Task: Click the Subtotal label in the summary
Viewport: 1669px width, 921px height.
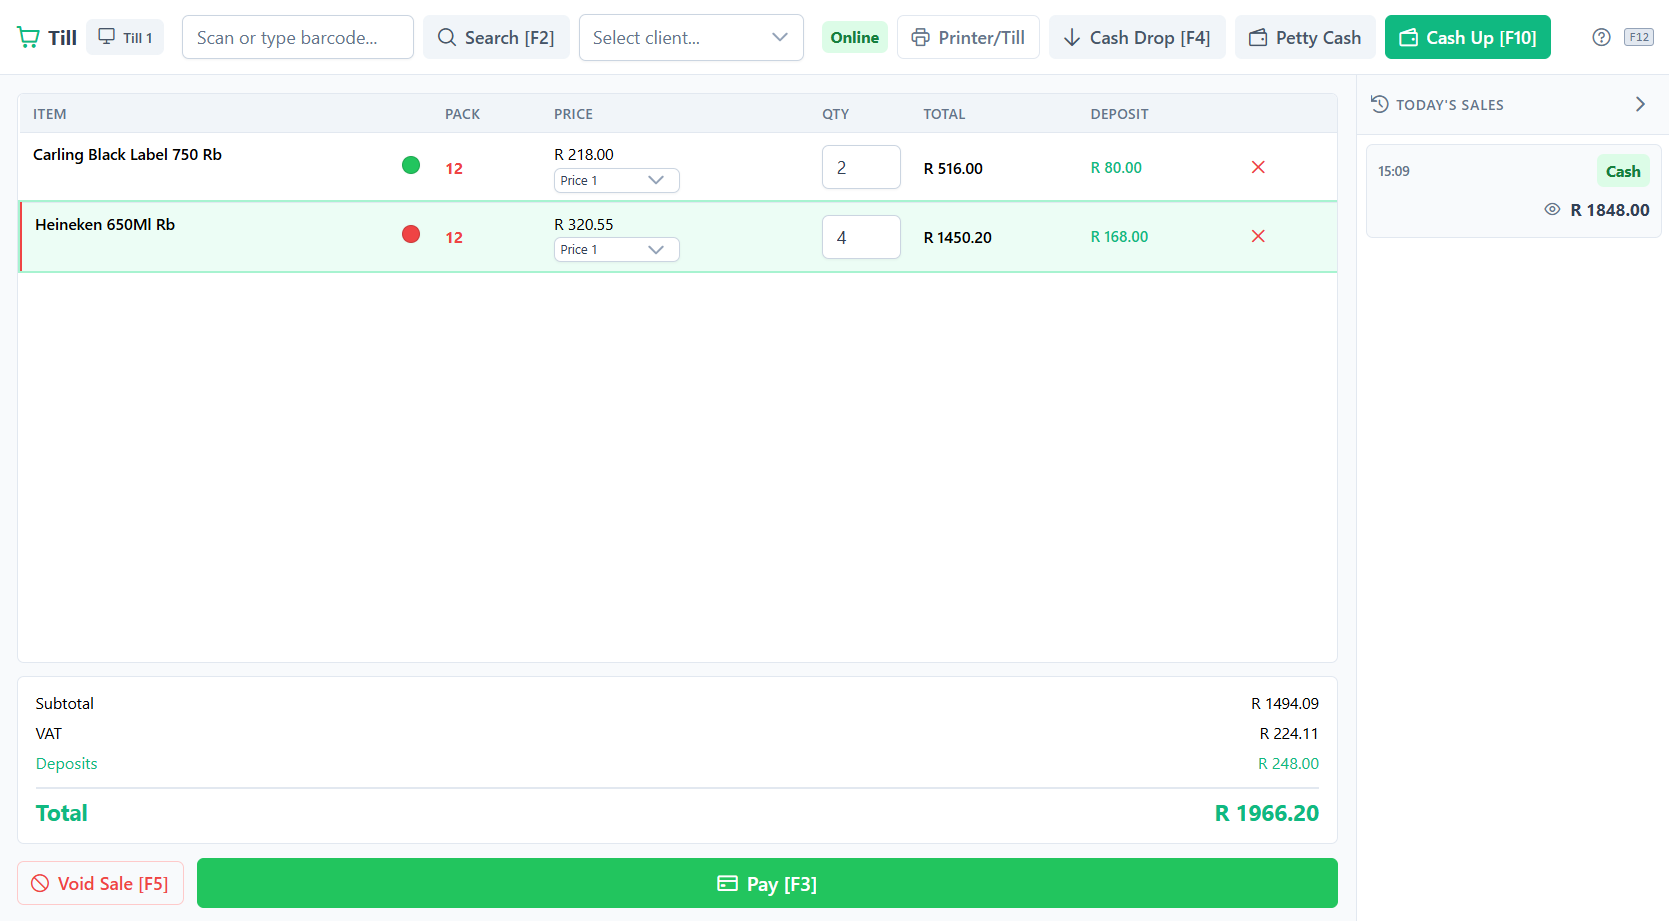Action: pyautogui.click(x=65, y=704)
